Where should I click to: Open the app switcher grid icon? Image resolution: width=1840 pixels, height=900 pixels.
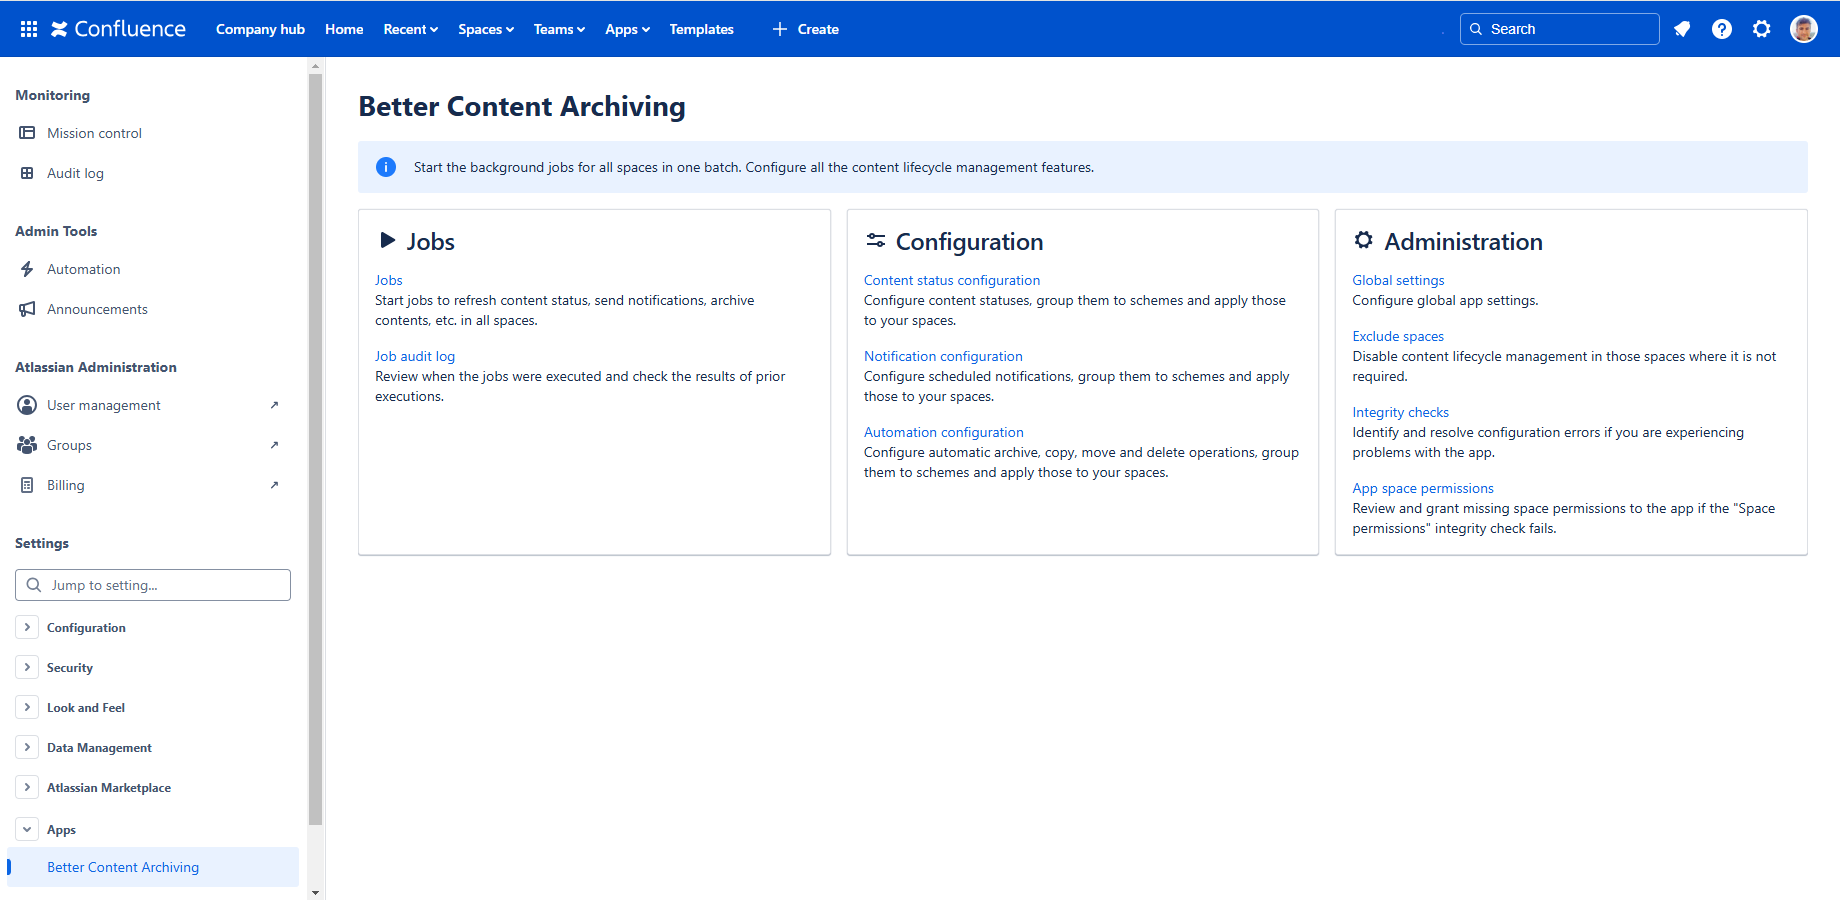[x=29, y=29]
